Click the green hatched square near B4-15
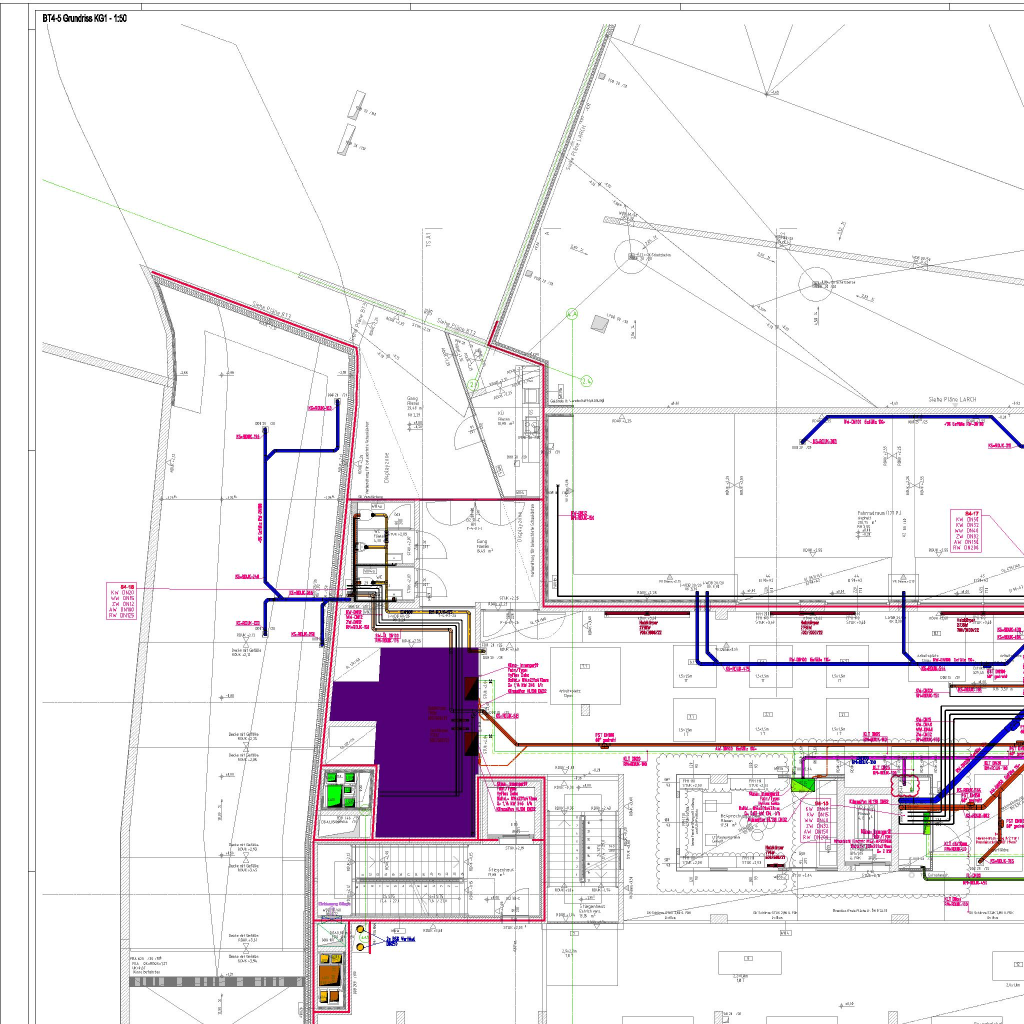Viewport: 1024px width, 1024px height. click(803, 786)
